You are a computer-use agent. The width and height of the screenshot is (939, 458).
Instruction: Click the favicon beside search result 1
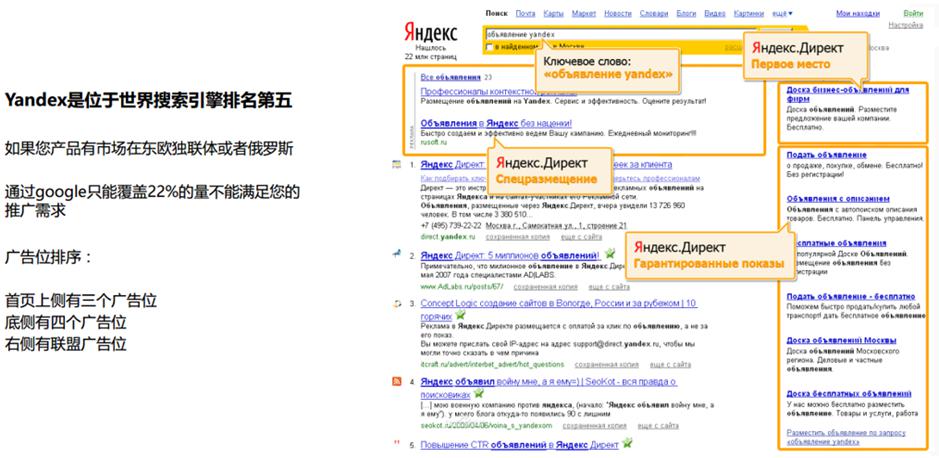pyautogui.click(x=396, y=163)
